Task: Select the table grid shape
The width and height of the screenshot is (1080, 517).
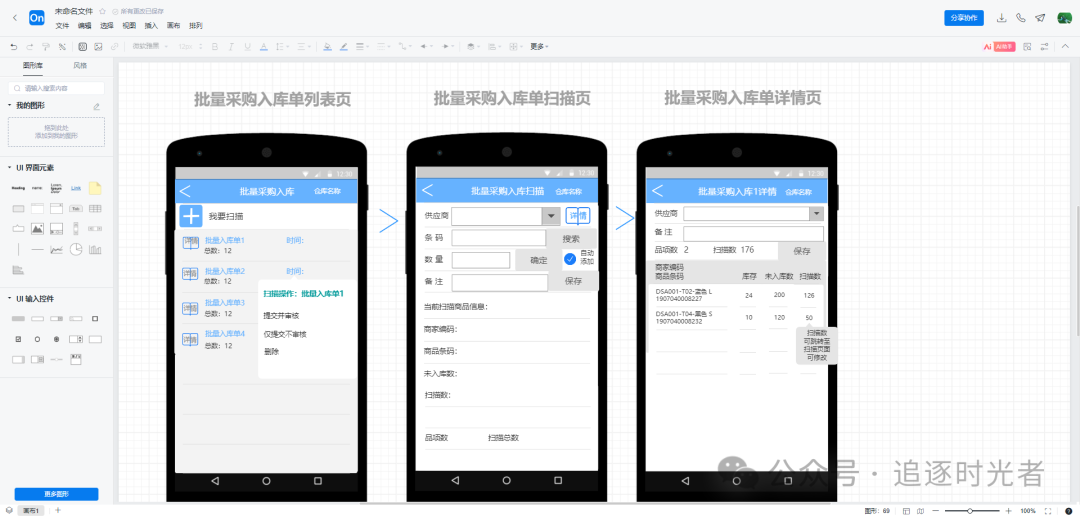Action: (95, 209)
